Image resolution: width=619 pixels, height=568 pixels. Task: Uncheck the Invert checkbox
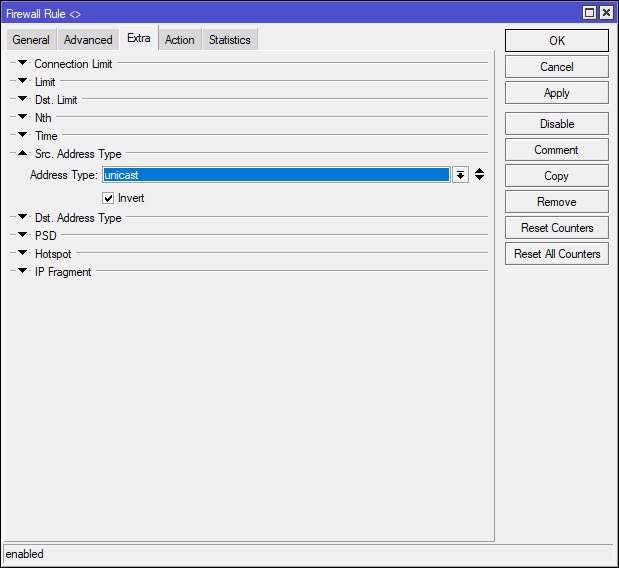click(108, 198)
